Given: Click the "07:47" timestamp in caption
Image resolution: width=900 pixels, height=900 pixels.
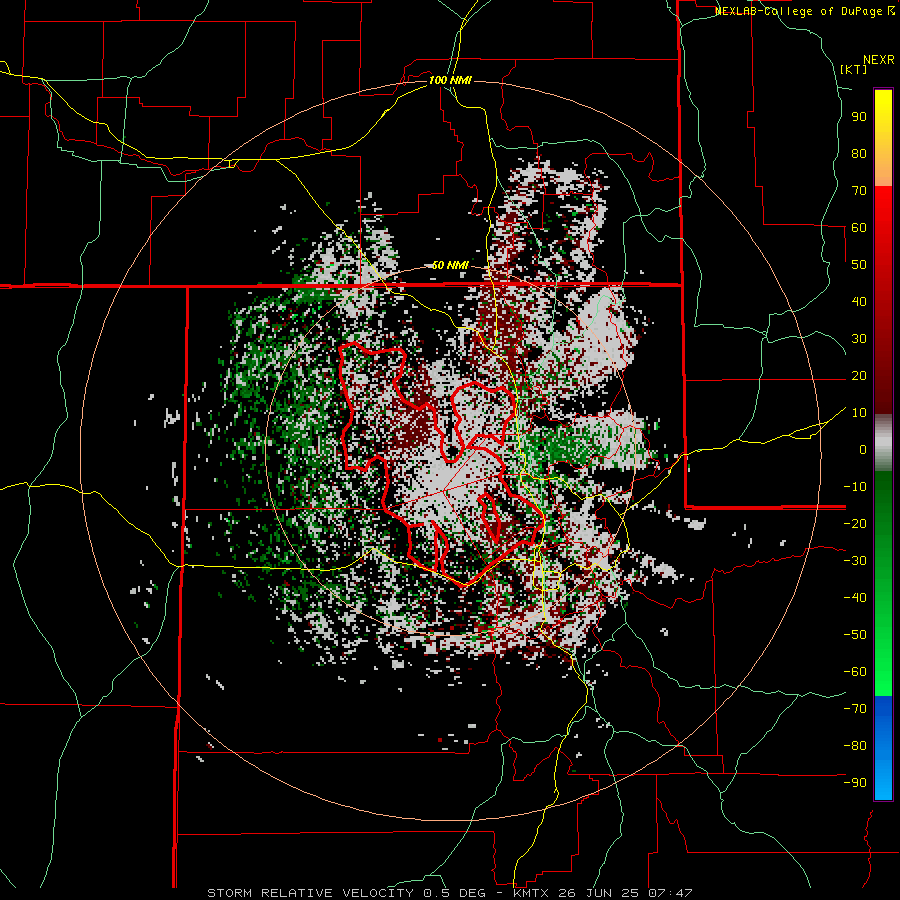Looking at the screenshot, I should tap(672, 893).
